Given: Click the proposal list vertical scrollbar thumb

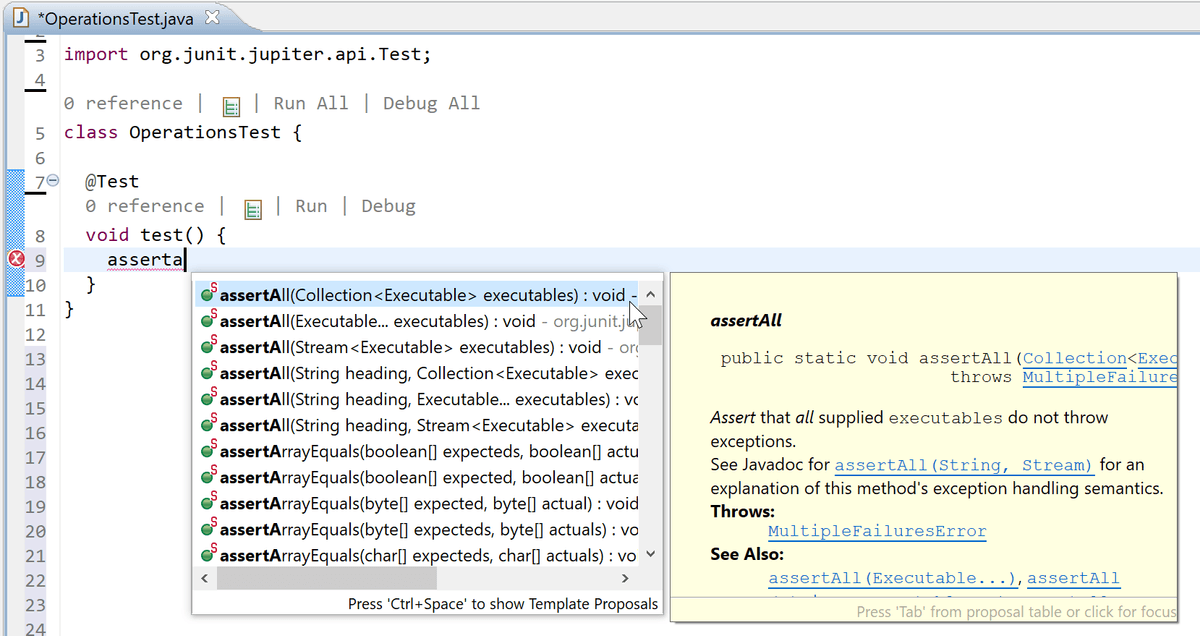Looking at the screenshot, I should click(651, 325).
